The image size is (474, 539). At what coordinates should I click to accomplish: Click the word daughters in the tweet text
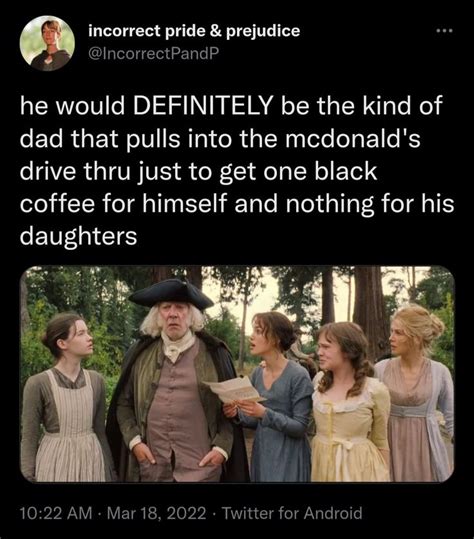[x=78, y=237]
